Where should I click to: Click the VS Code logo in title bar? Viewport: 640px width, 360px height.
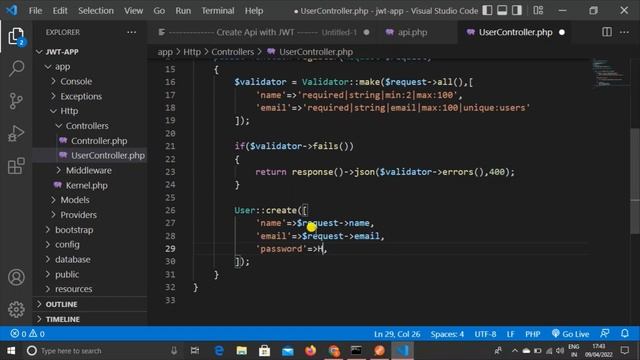pos(11,10)
